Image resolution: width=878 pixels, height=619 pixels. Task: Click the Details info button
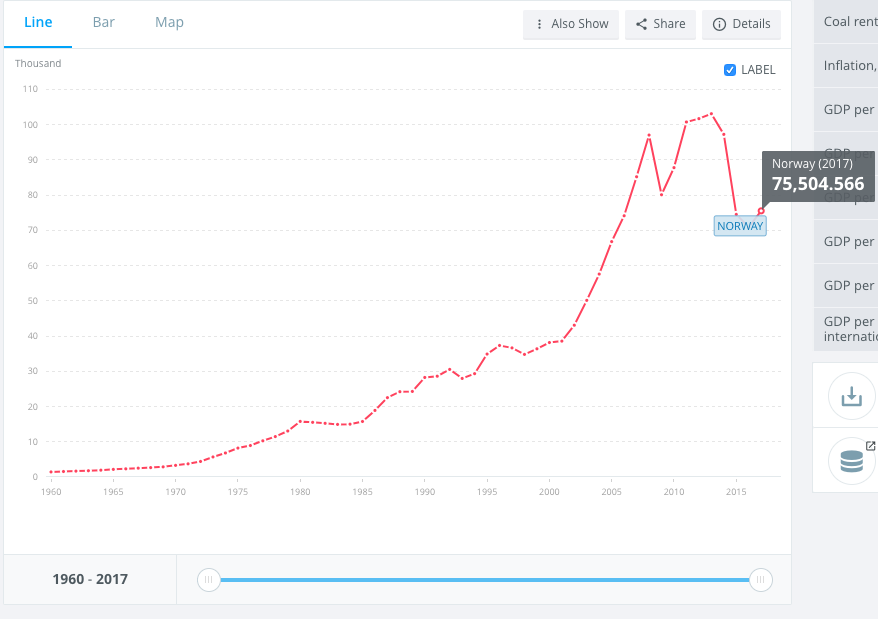pyautogui.click(x=741, y=24)
